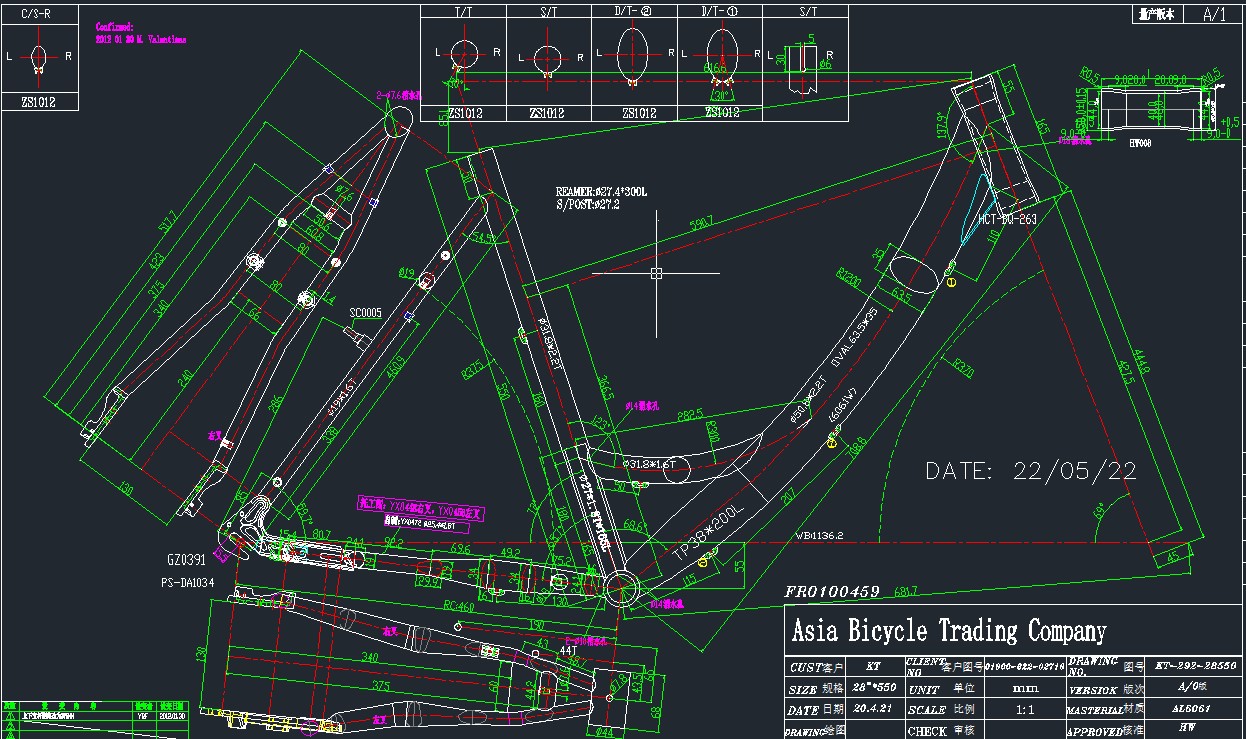Select the Asia Bicycle Trading Company title
The height and width of the screenshot is (739, 1246).
pyautogui.click(x=948, y=631)
